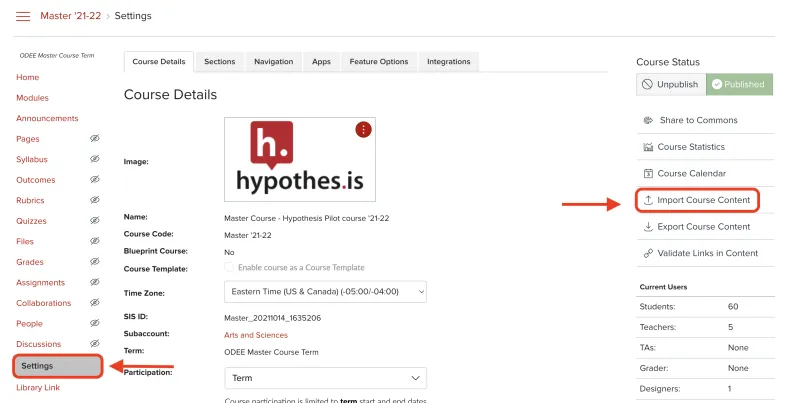
Task: Click the Unpublish button
Action: tap(671, 84)
